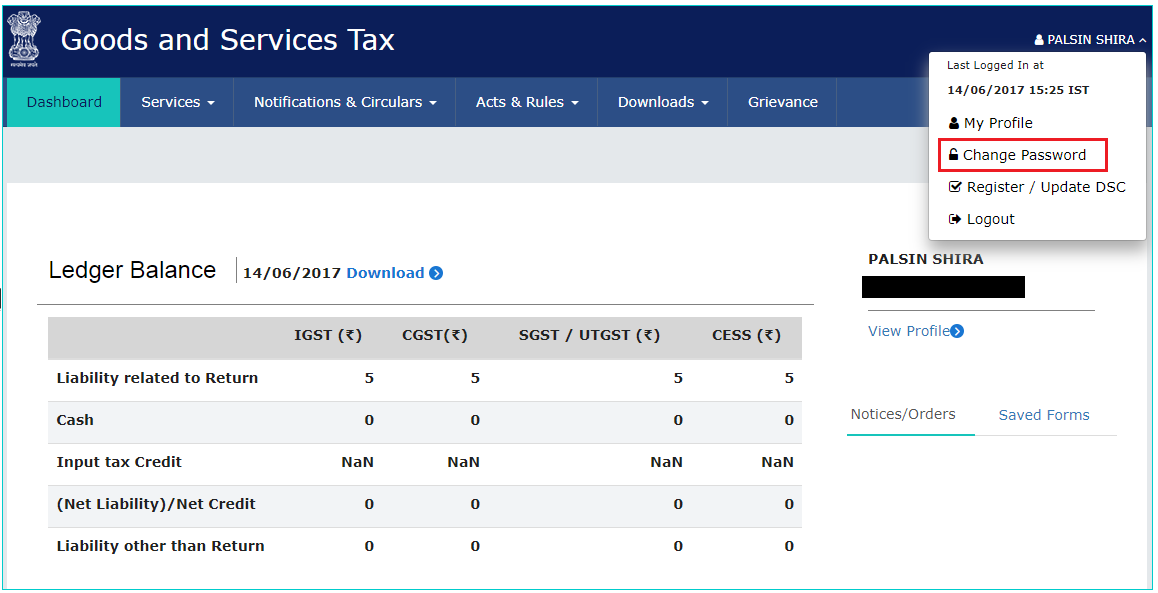Click the Liability related to Return row label

pyautogui.click(x=157, y=378)
